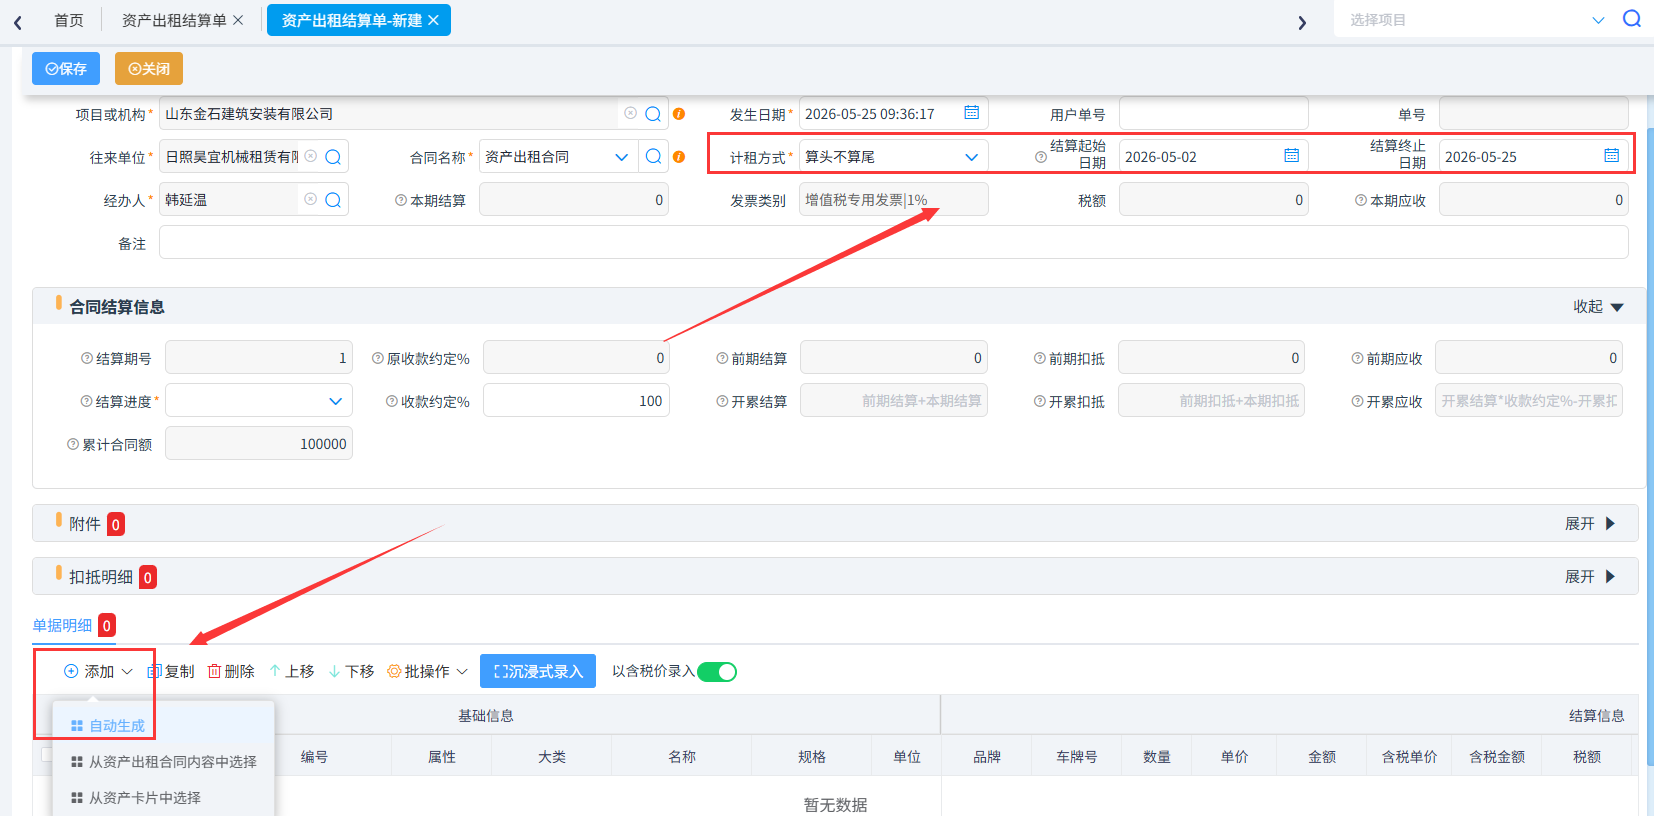Open 选择项目 dropdown

click(1598, 20)
